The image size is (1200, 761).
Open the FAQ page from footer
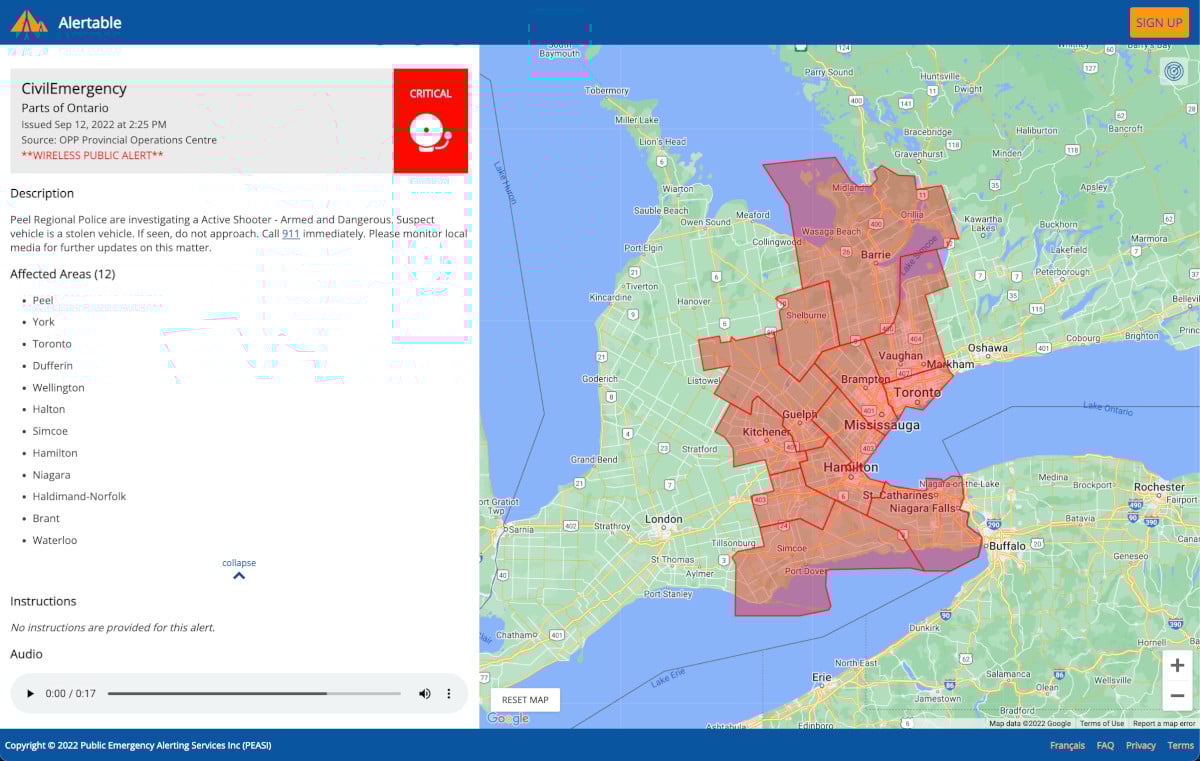click(x=1105, y=745)
